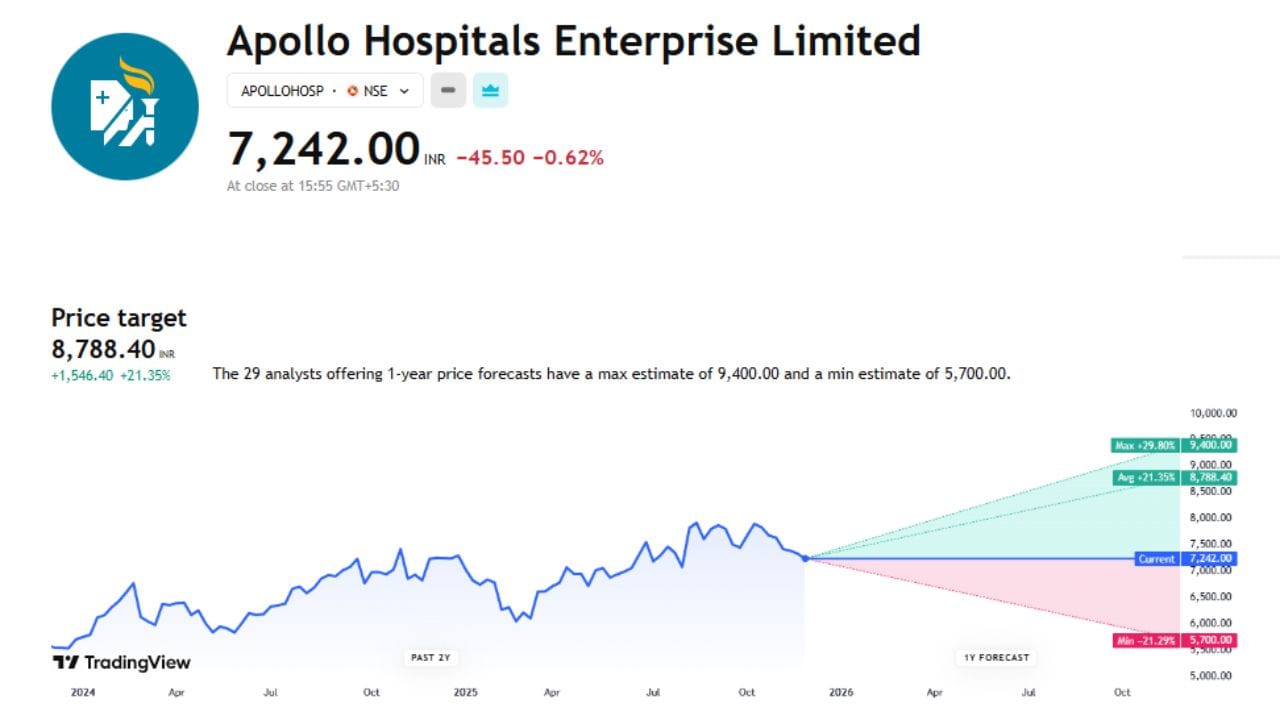The height and width of the screenshot is (720, 1280).
Task: Select the gray dash icon beside the ticker
Action: (x=447, y=90)
